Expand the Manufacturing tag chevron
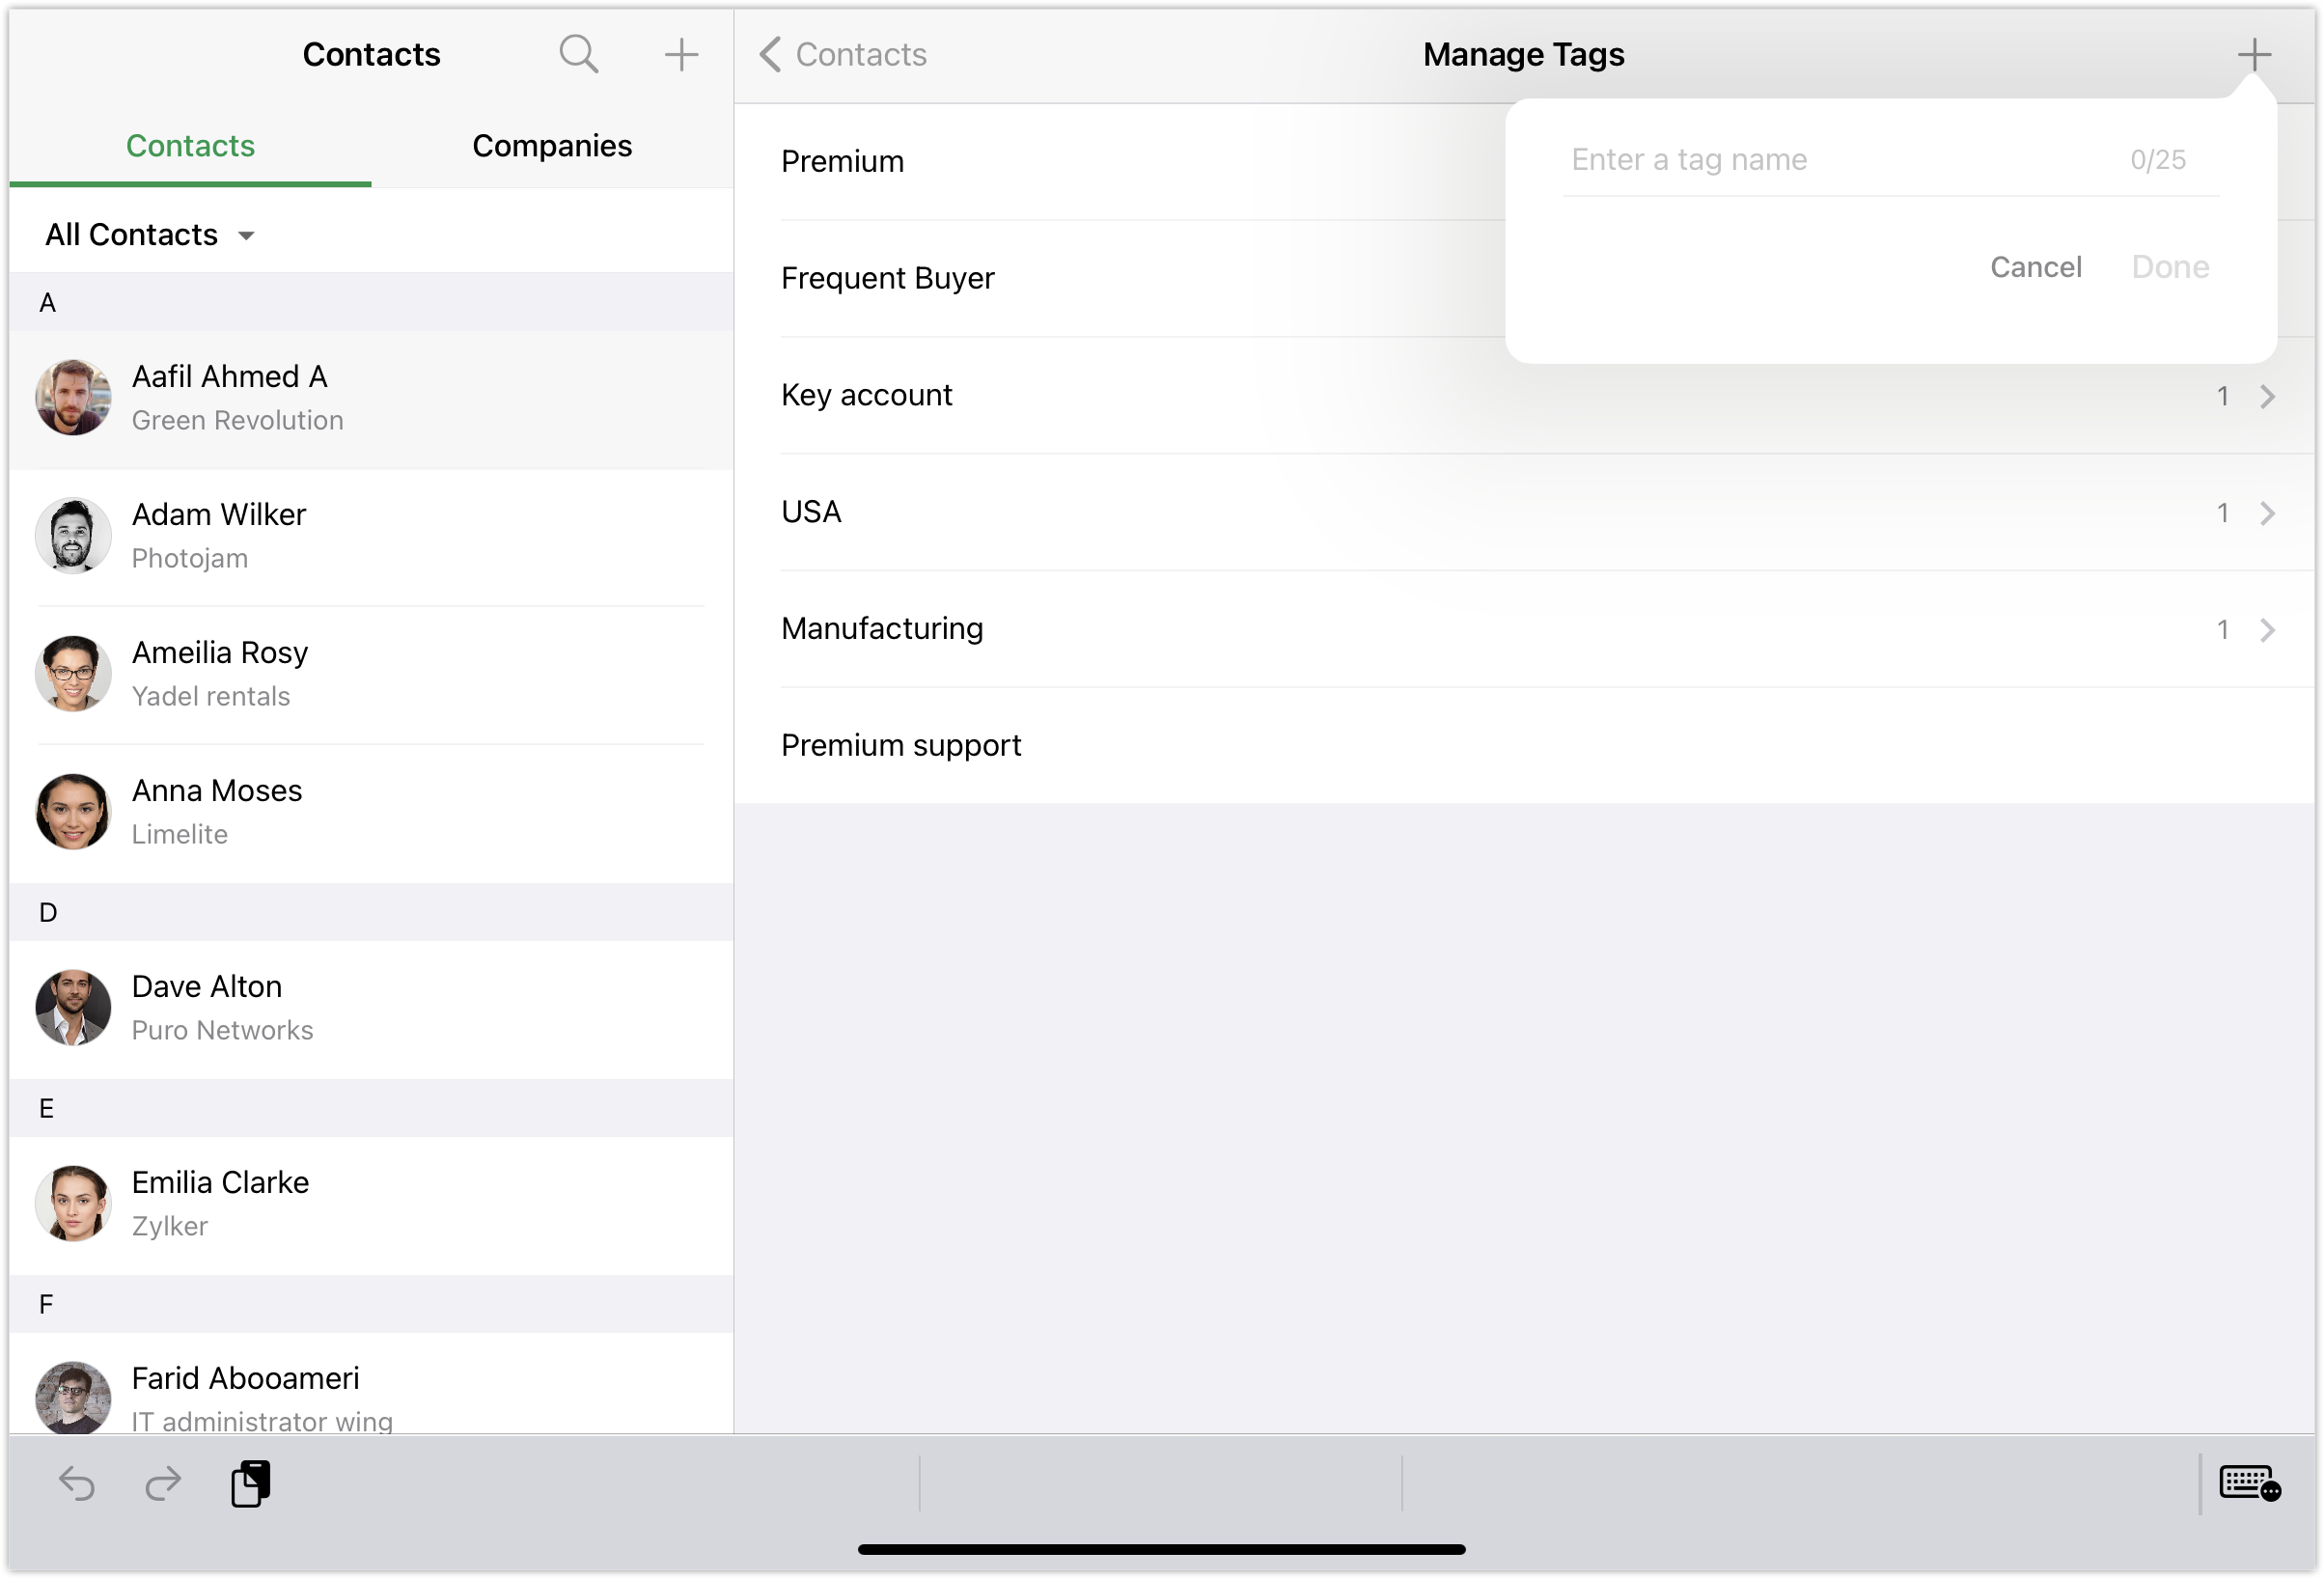The image size is (2324, 1579). pyautogui.click(x=2267, y=630)
